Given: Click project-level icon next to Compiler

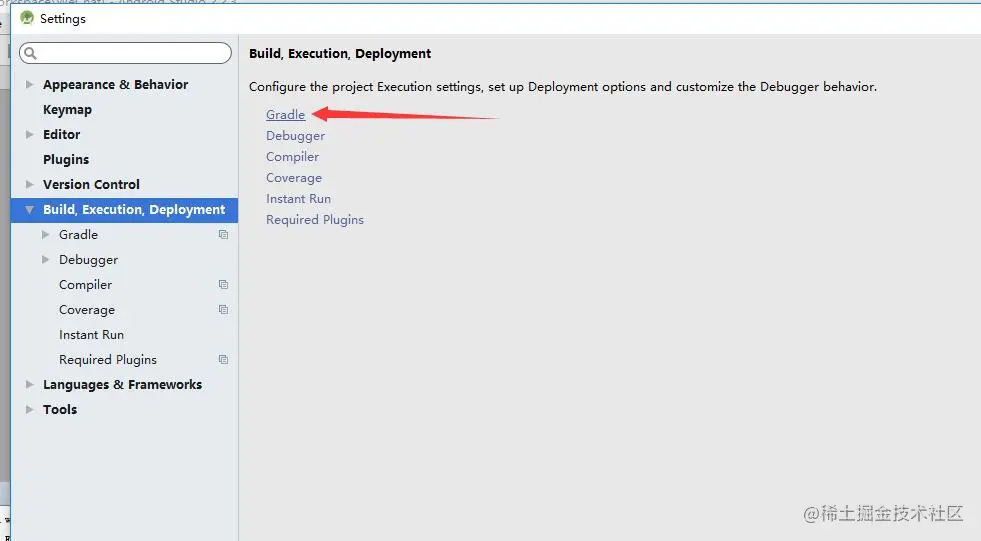Looking at the screenshot, I should coord(223,285).
